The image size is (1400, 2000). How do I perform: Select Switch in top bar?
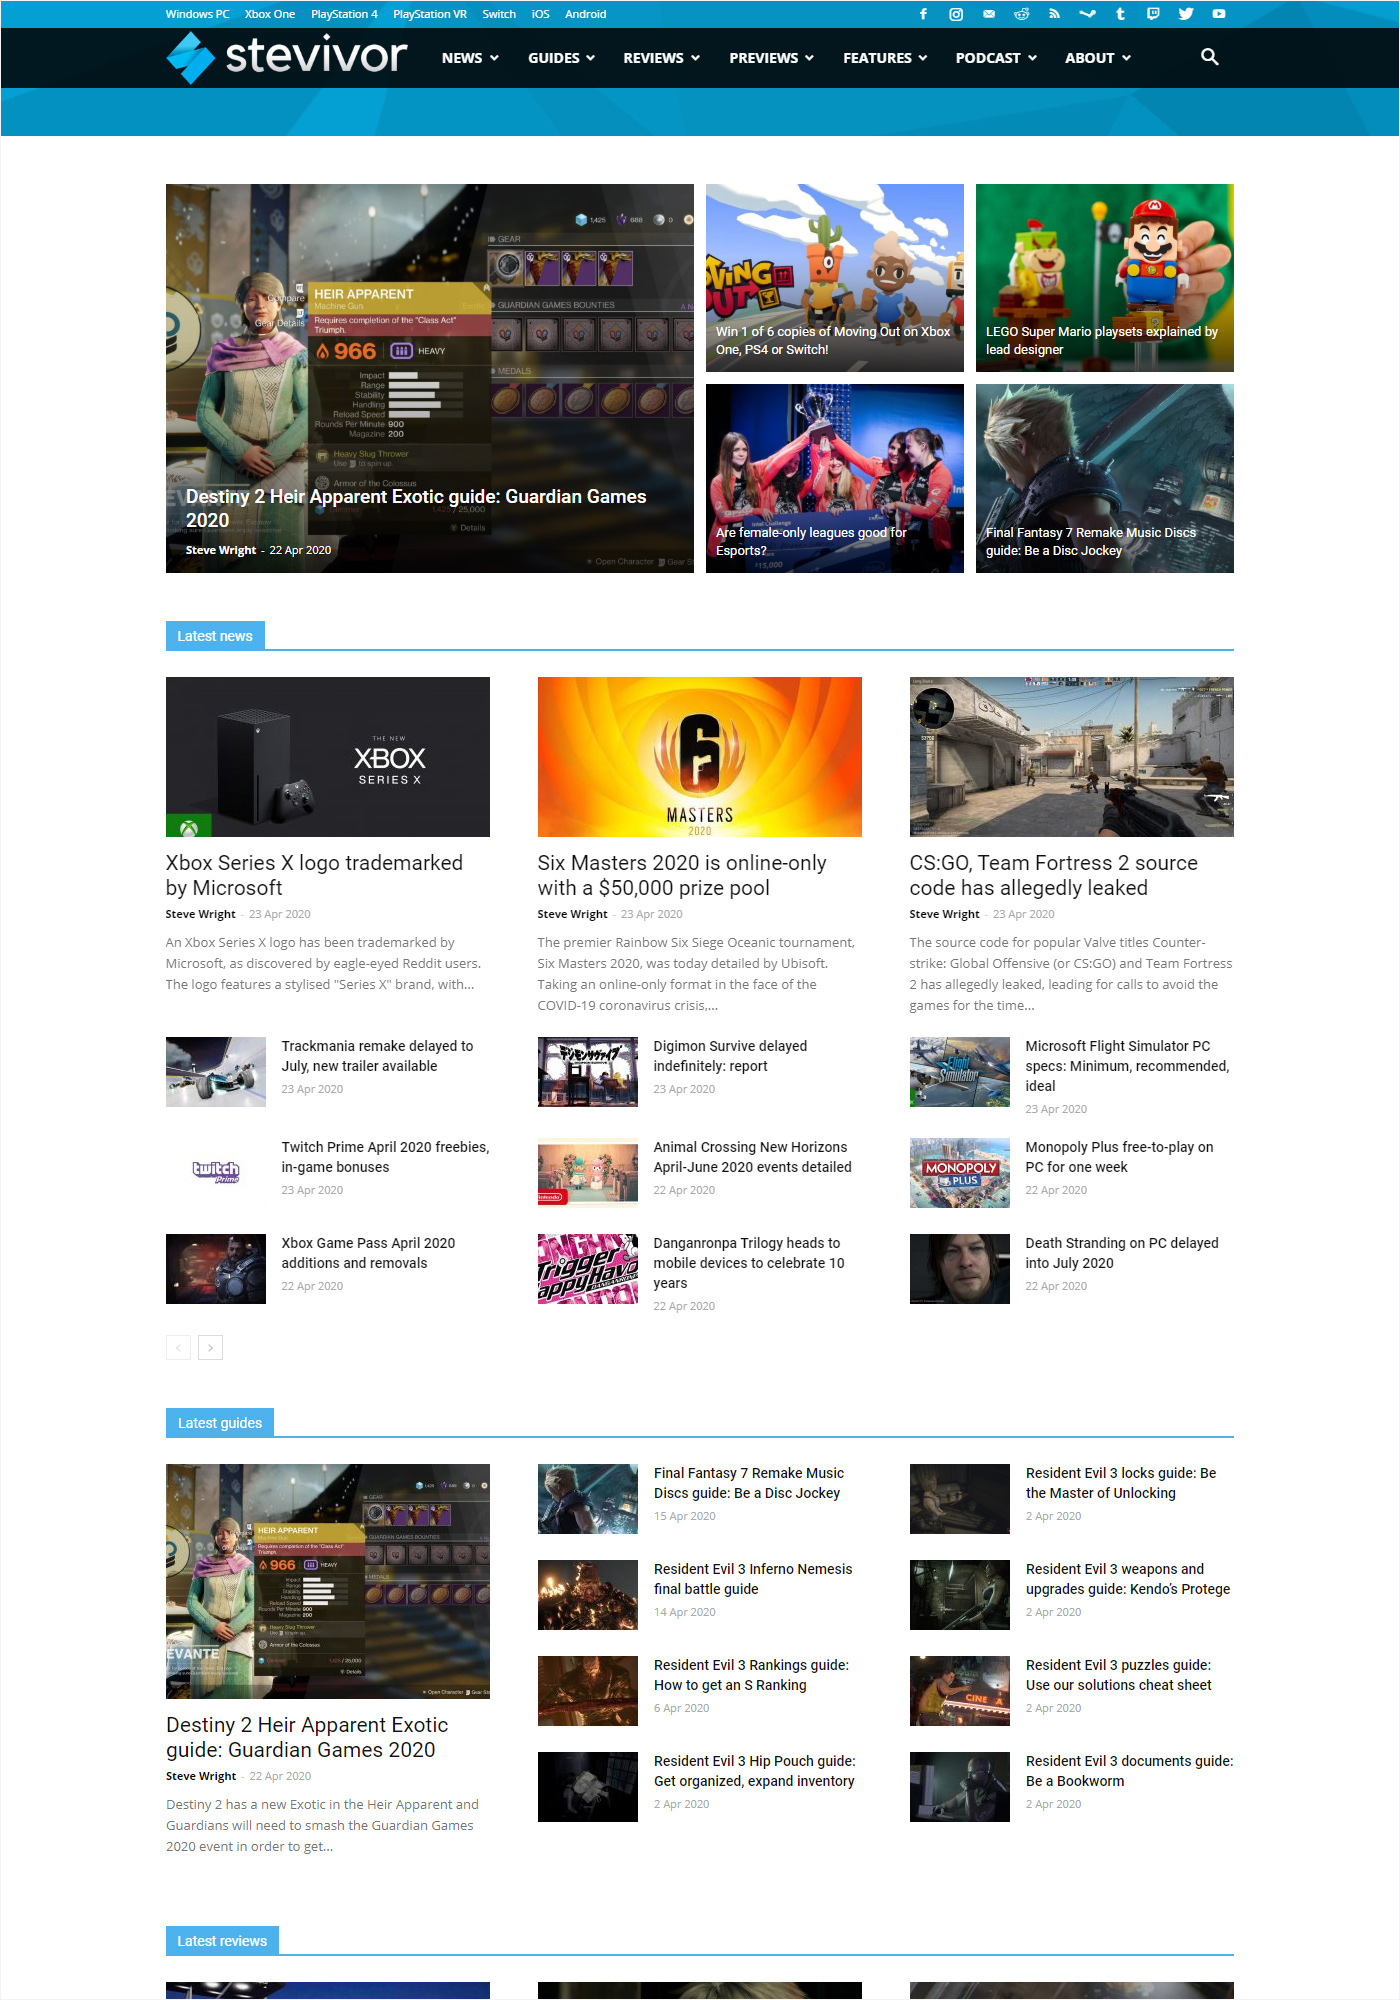(x=499, y=14)
